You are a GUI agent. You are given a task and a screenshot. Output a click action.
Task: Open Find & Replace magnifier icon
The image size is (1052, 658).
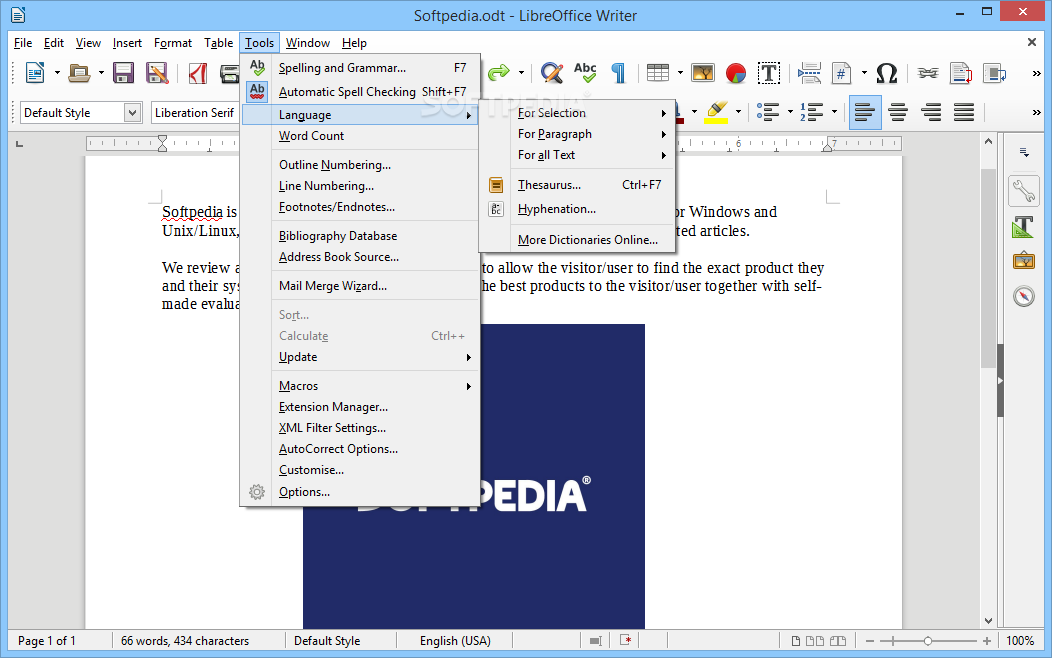click(x=551, y=72)
